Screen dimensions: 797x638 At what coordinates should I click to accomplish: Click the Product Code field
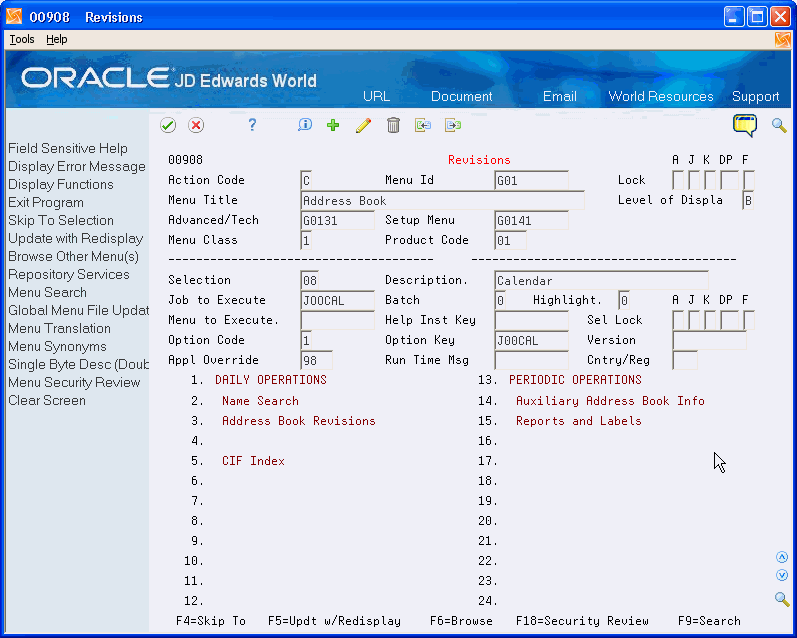(510, 240)
